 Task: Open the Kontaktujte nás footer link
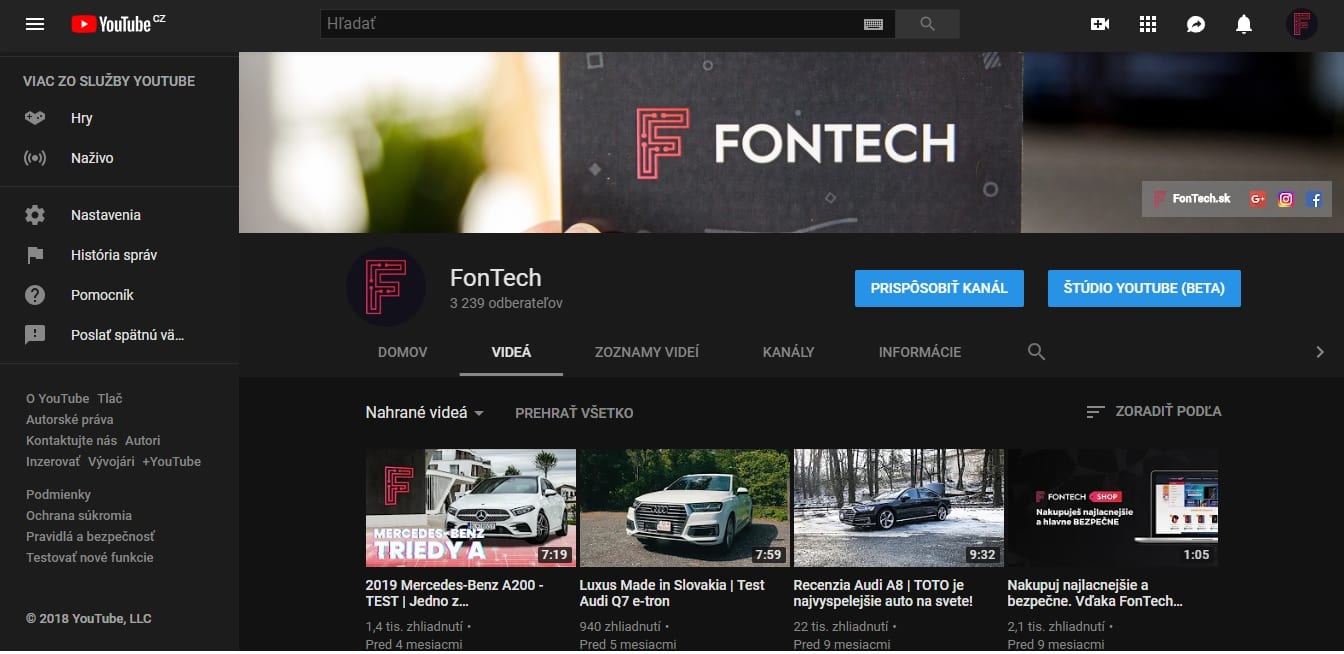(x=71, y=440)
